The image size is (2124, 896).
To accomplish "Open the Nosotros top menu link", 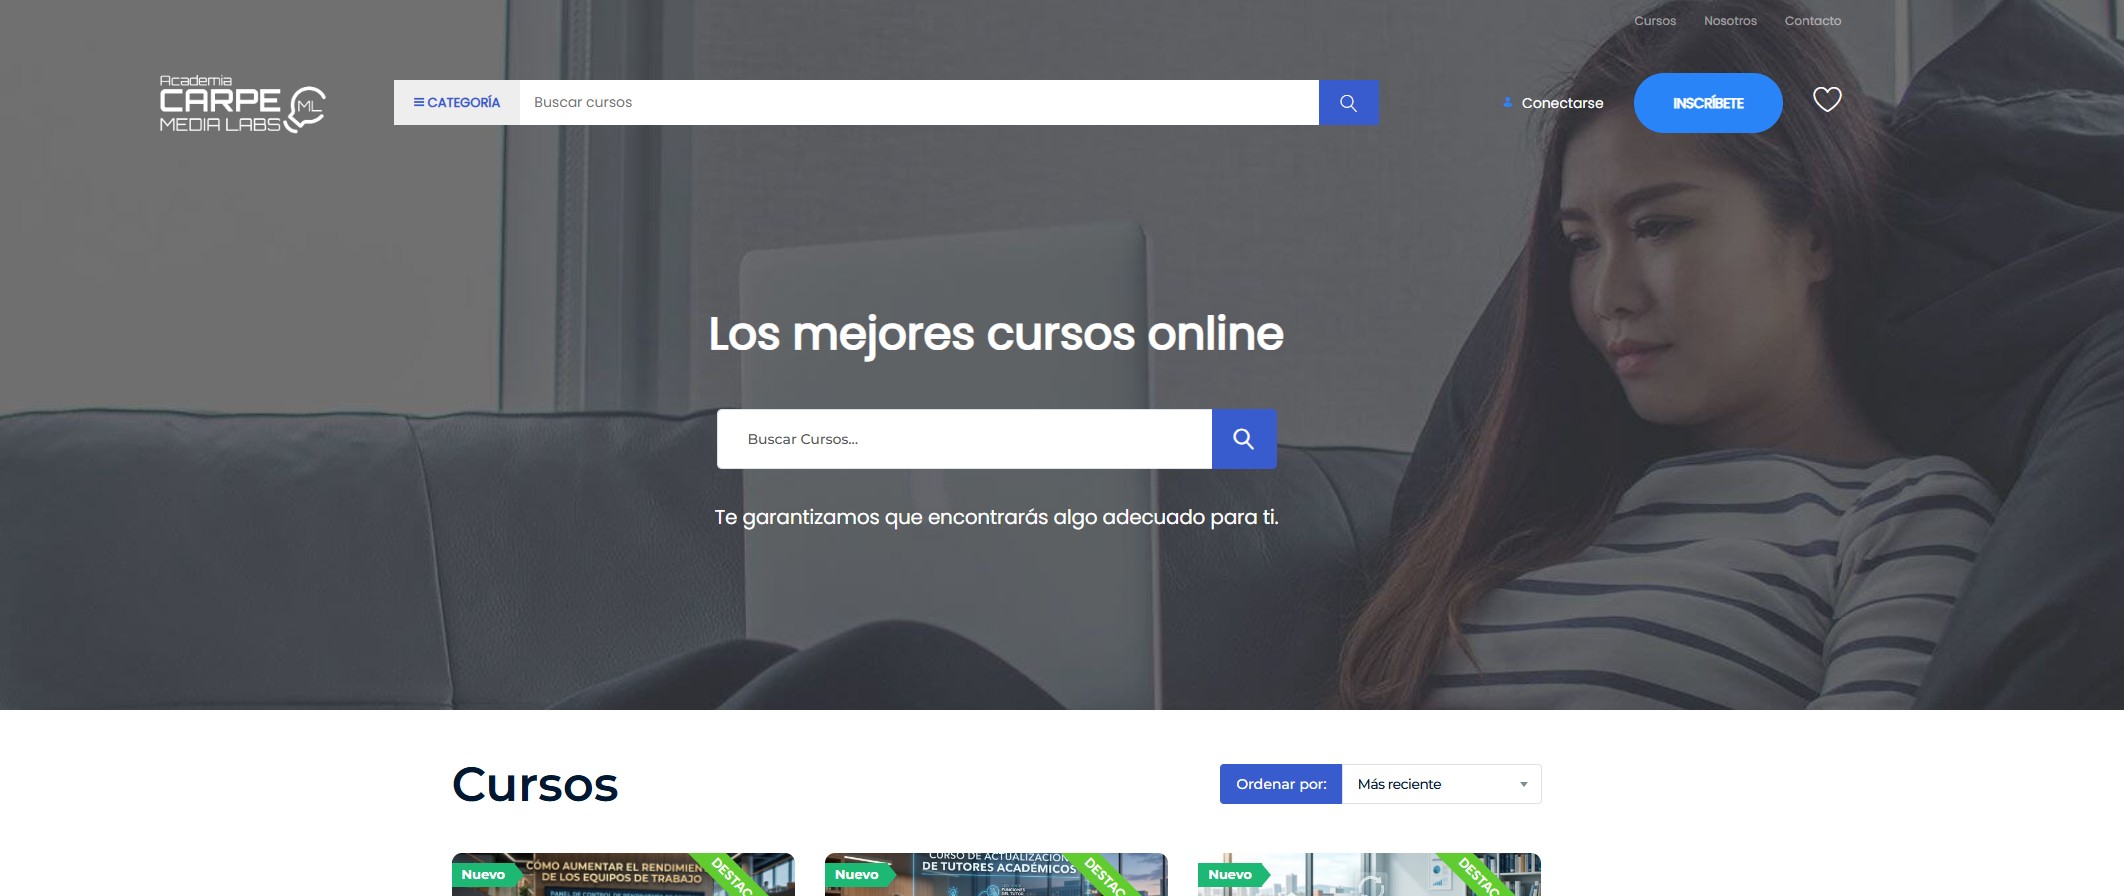I will pos(1730,21).
